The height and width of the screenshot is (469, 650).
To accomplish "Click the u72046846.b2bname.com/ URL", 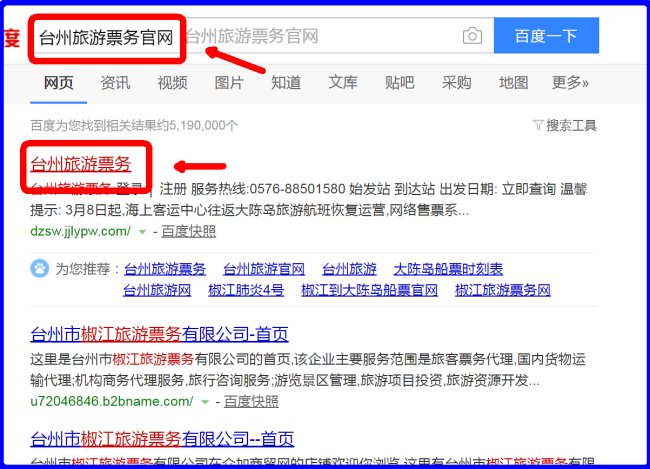I will tap(112, 401).
